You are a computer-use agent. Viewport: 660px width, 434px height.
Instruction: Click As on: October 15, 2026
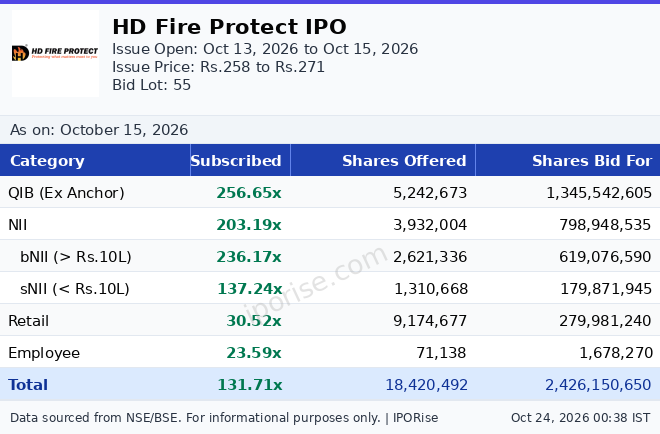point(99,130)
